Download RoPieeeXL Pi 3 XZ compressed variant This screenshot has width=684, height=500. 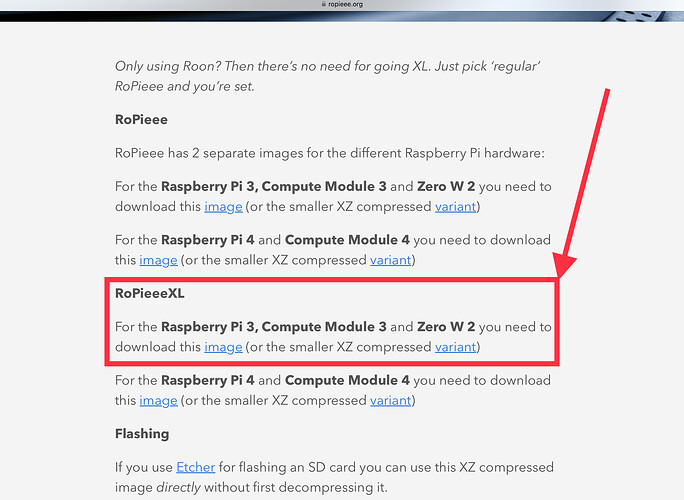click(x=455, y=347)
